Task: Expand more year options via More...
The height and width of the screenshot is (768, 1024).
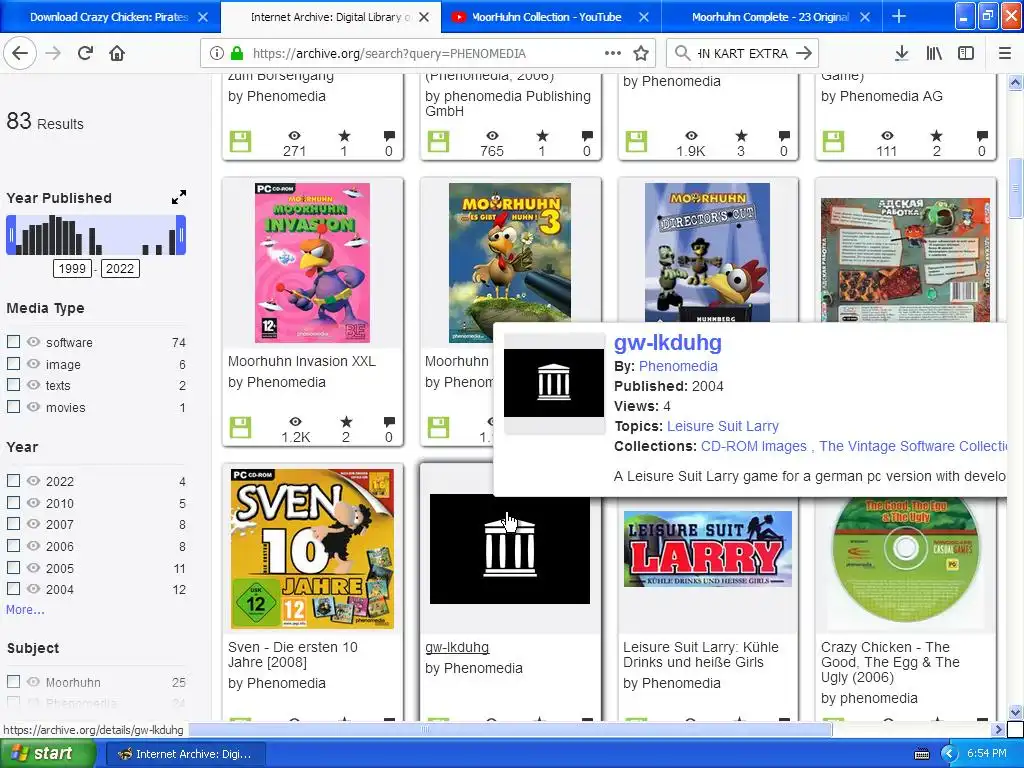Action: tap(25, 609)
